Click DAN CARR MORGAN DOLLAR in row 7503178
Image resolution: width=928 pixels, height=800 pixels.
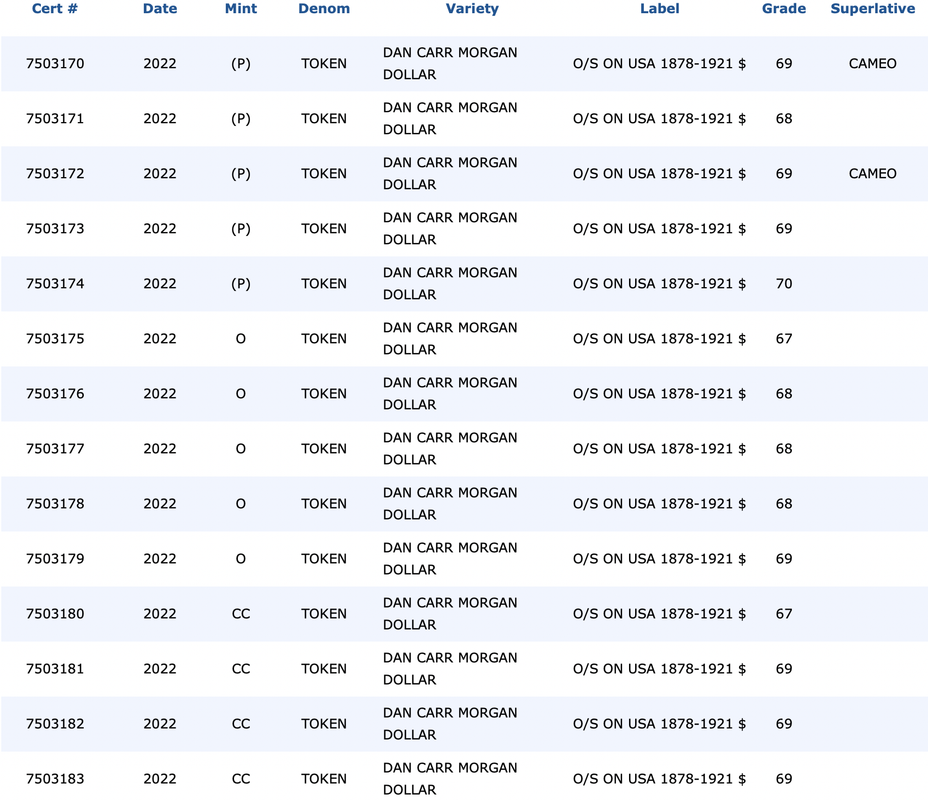pyautogui.click(x=450, y=504)
